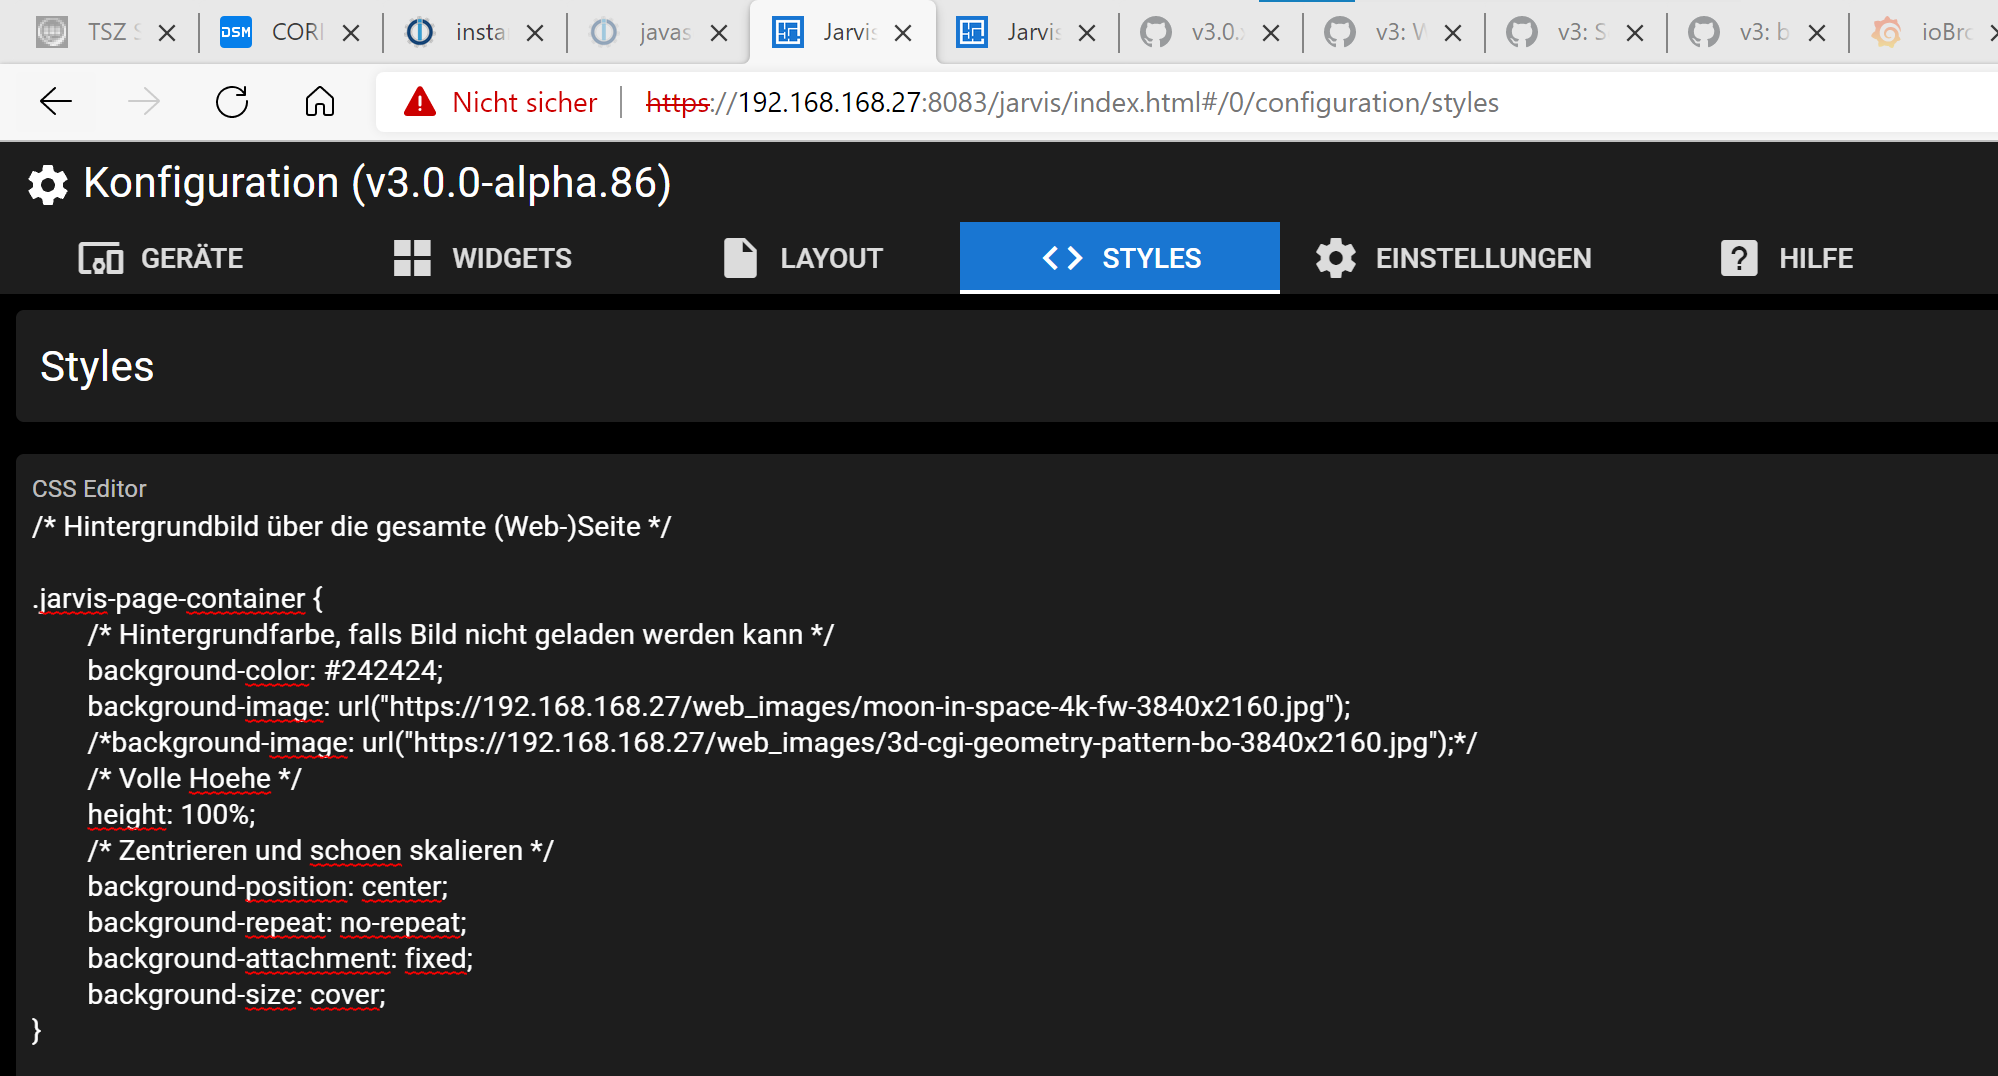
Task: Click the CSS Editor label
Action: point(89,488)
